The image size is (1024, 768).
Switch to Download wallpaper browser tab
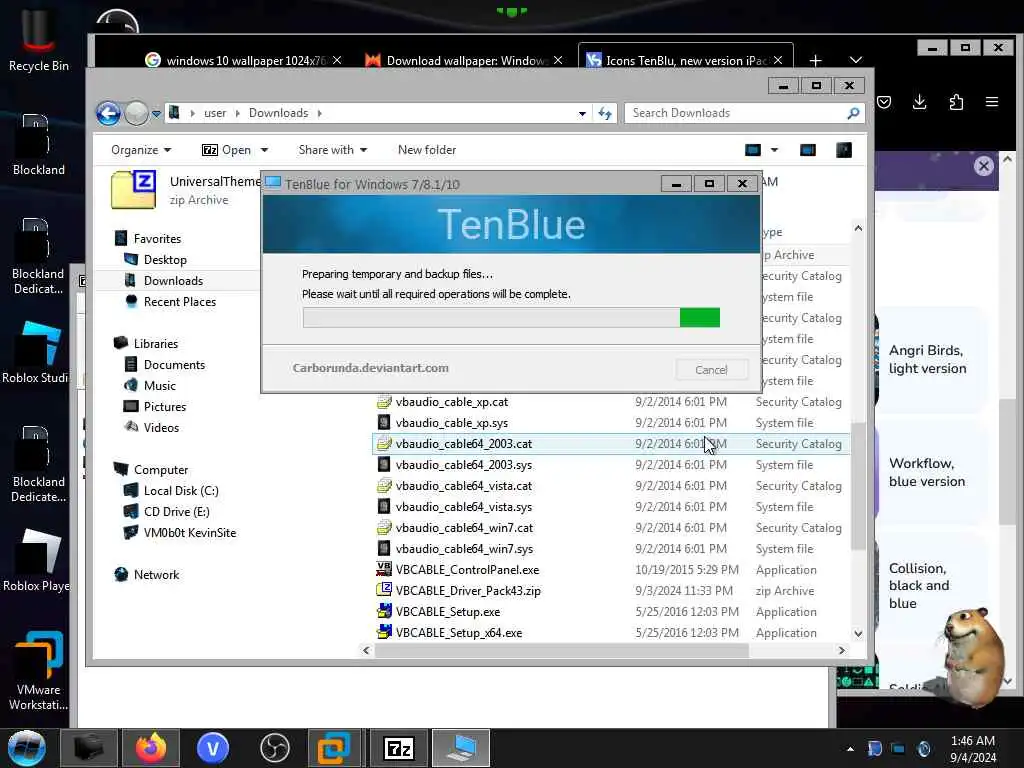pos(463,61)
